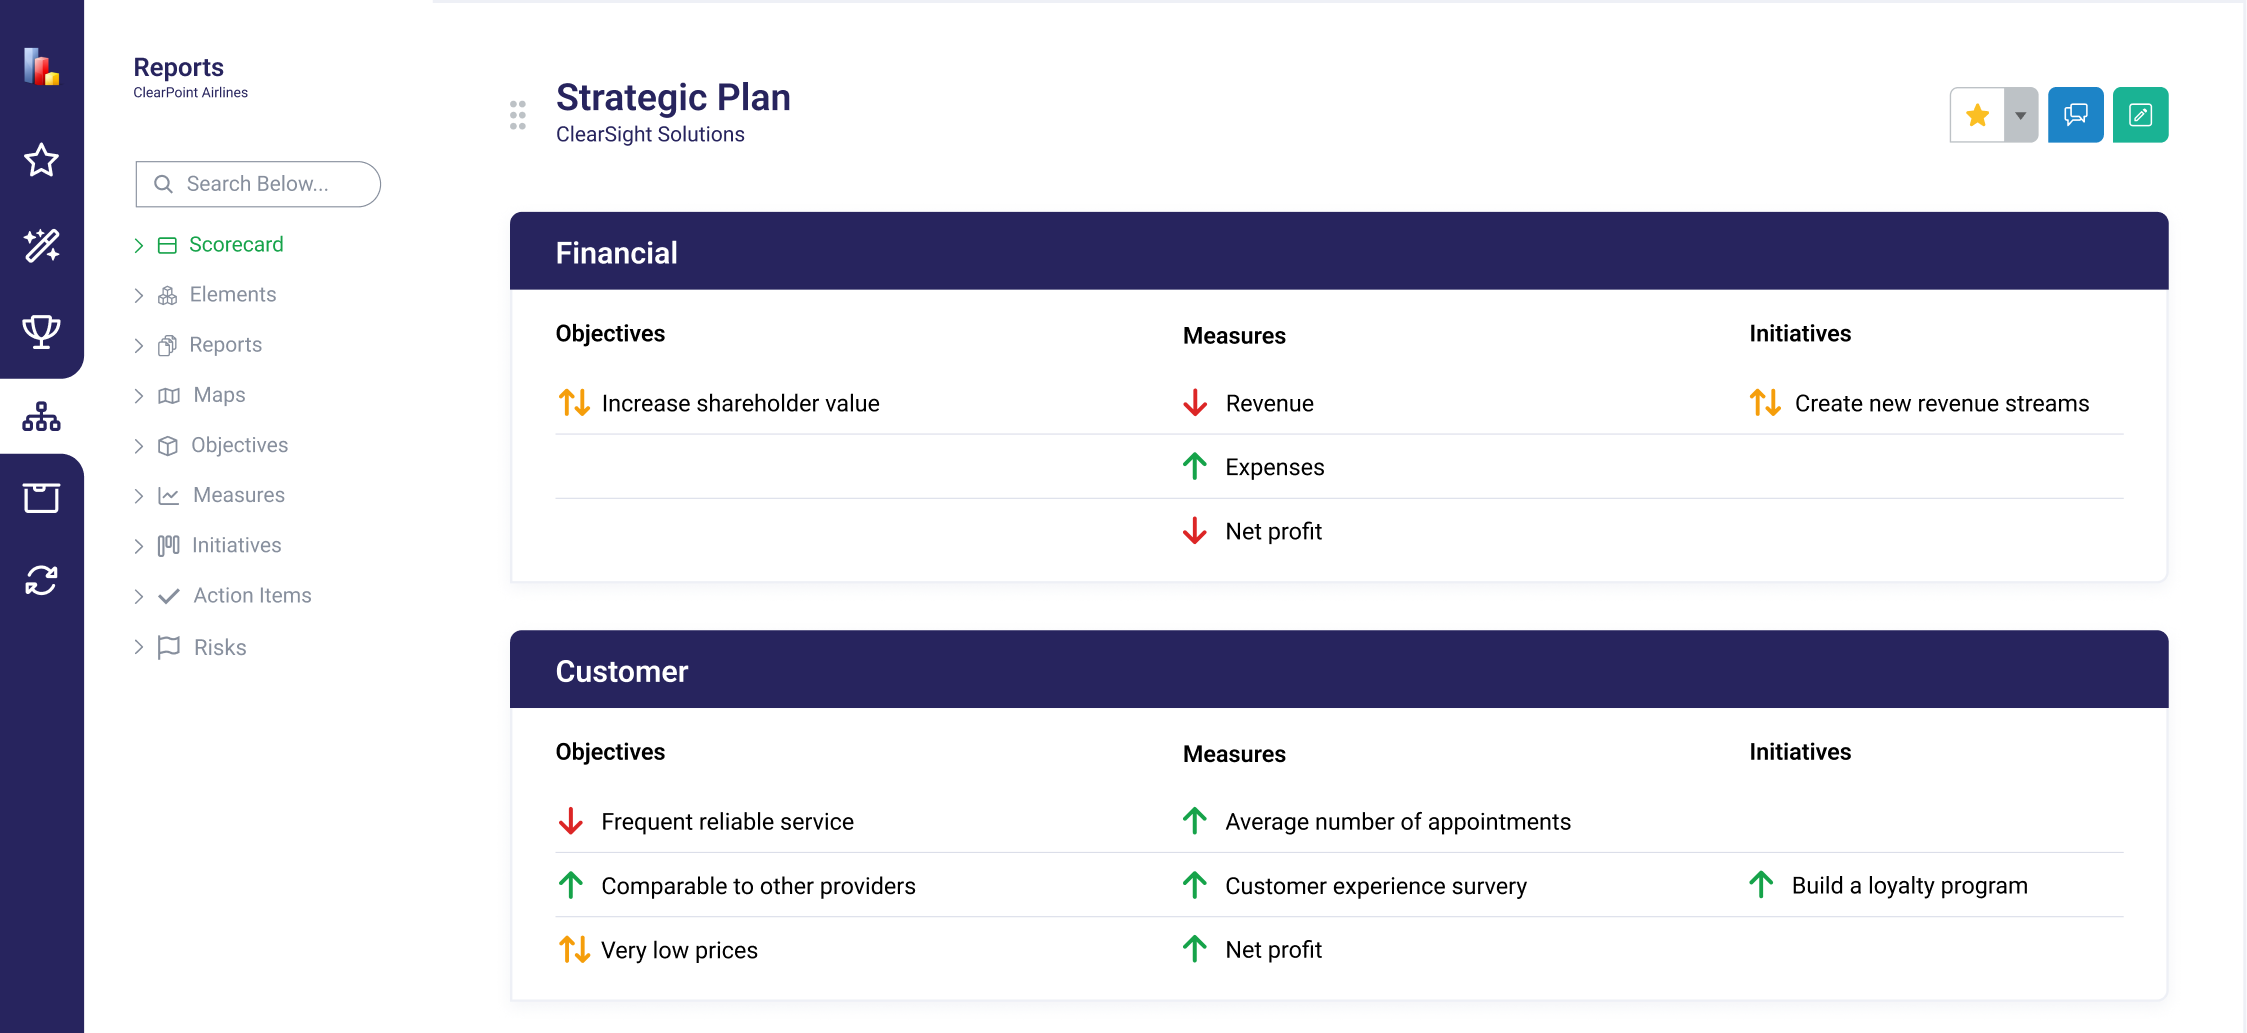Open comments using the blue chat icon
Screen dimensions: 2247x1033
[x=2076, y=114]
